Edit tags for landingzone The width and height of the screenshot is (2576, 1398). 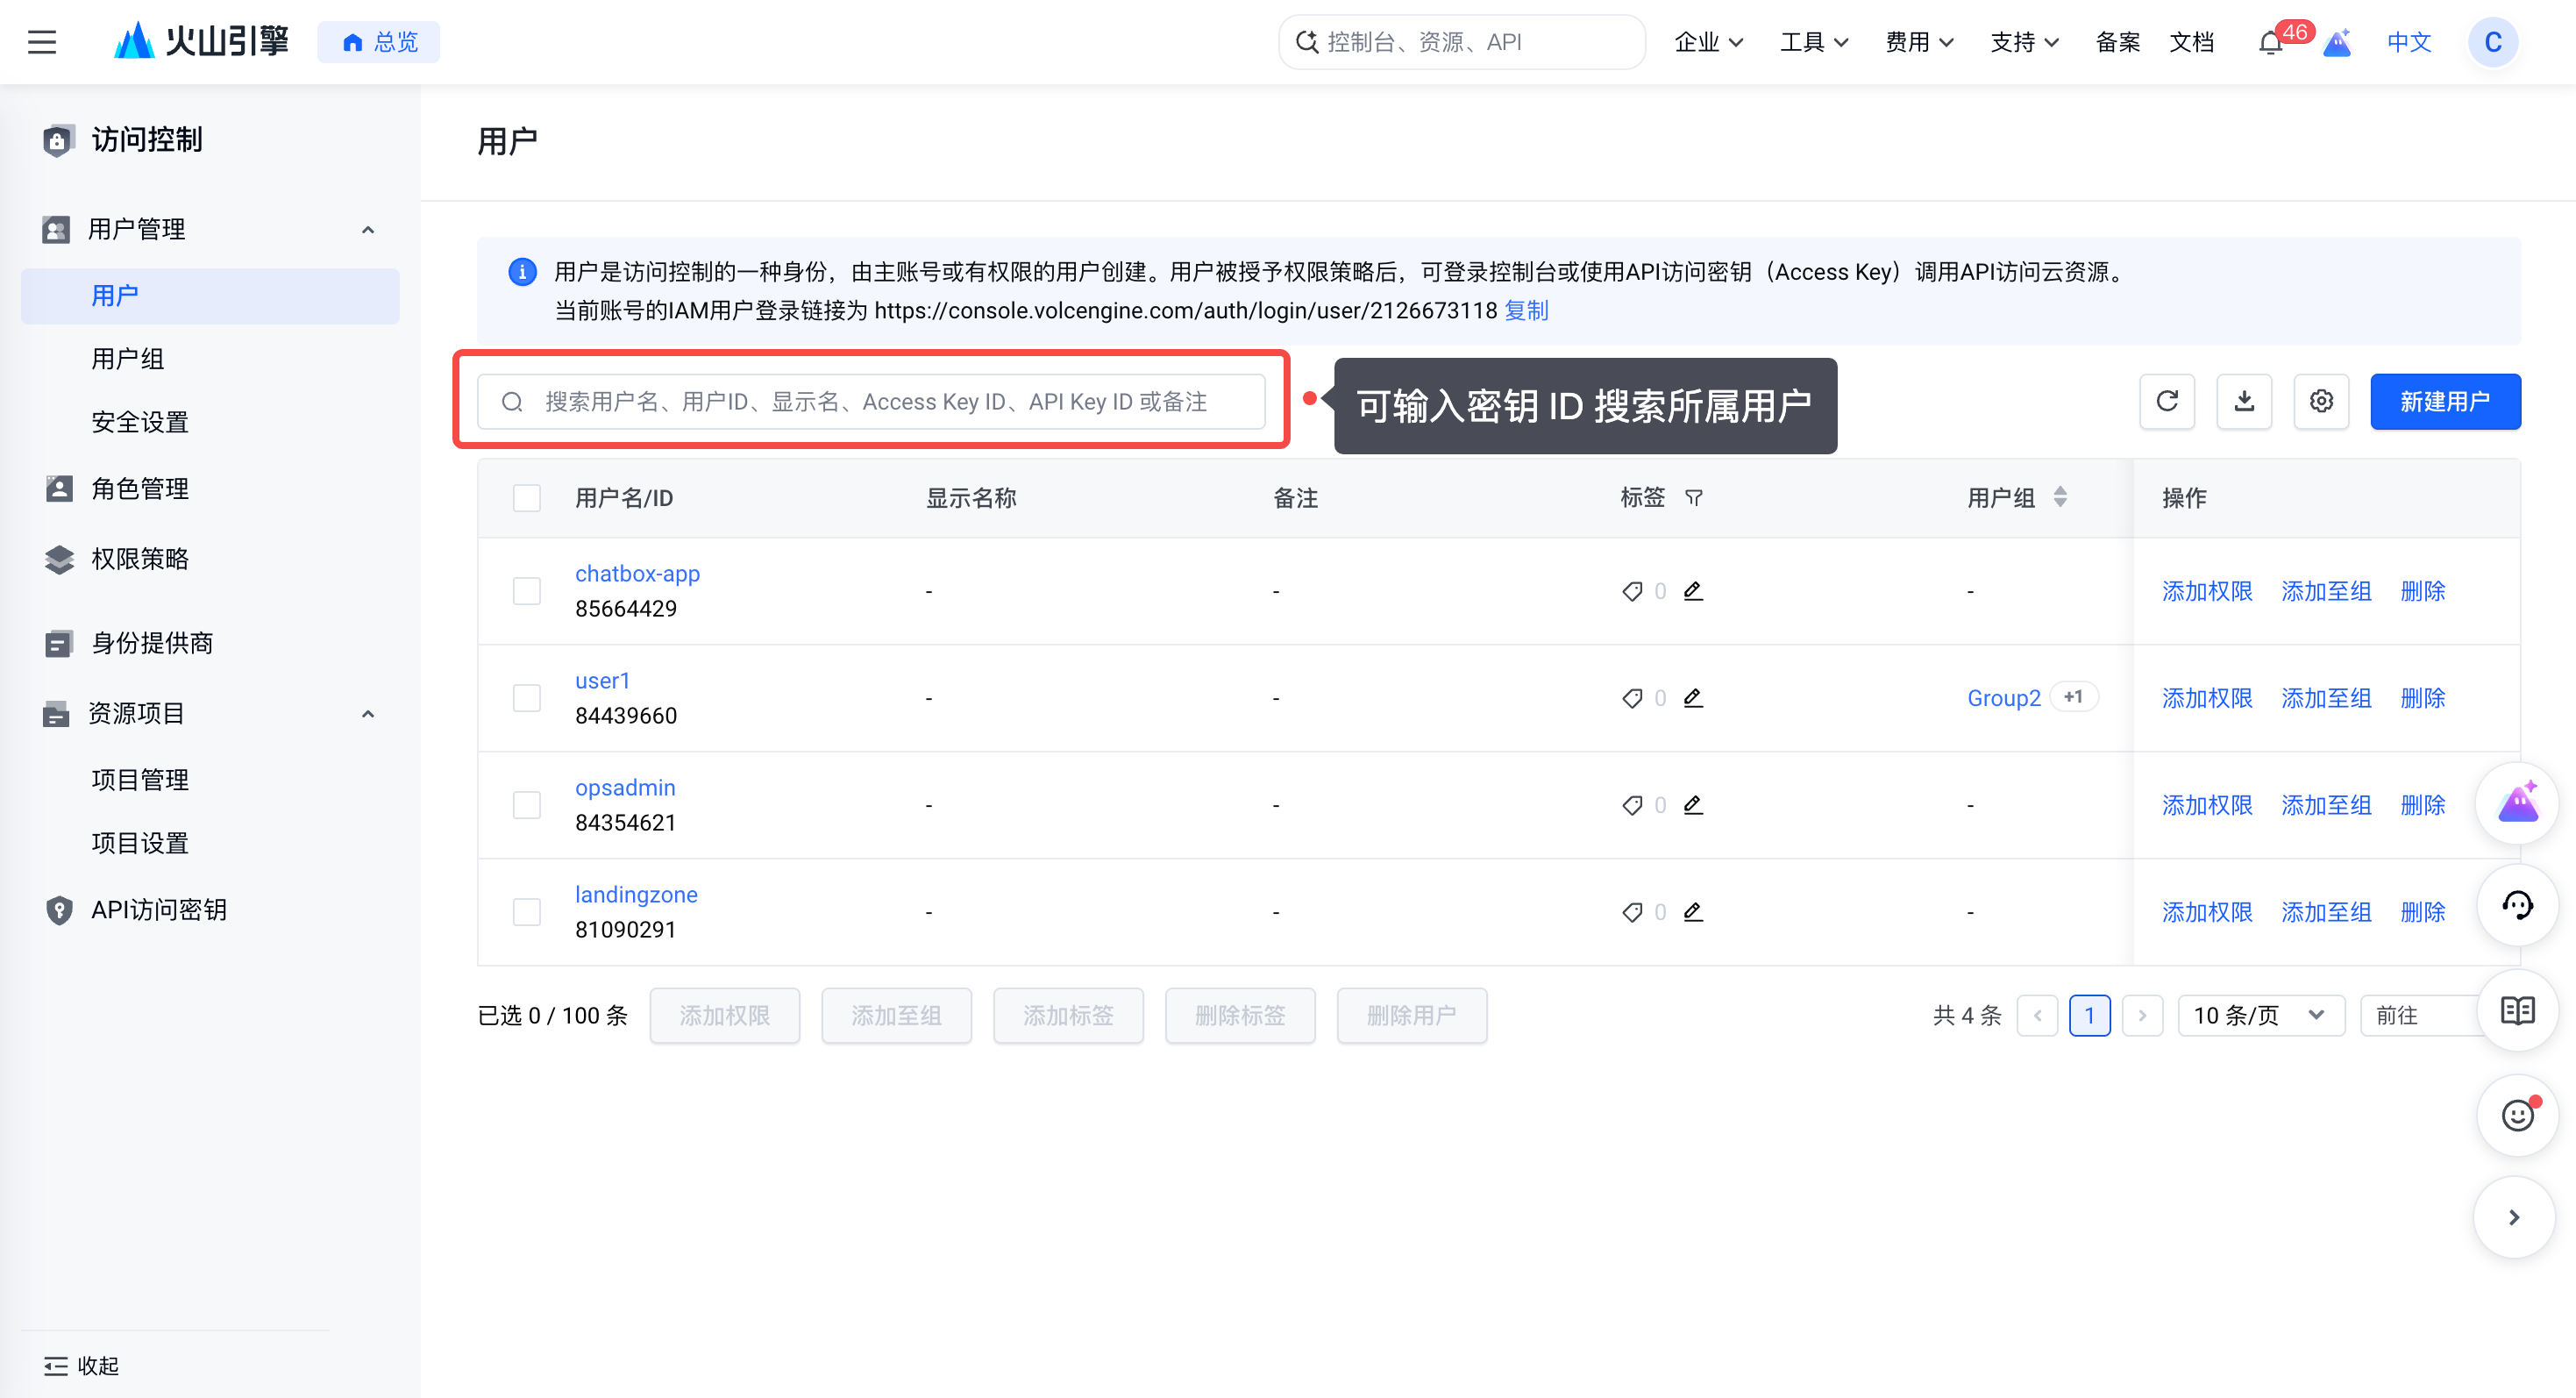[x=1693, y=912]
